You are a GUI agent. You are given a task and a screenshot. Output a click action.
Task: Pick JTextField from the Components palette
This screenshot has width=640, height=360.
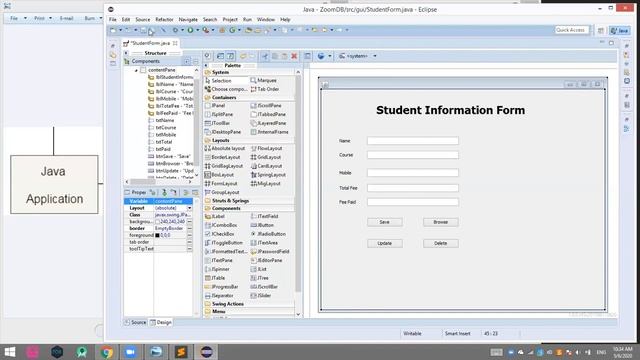(264, 216)
